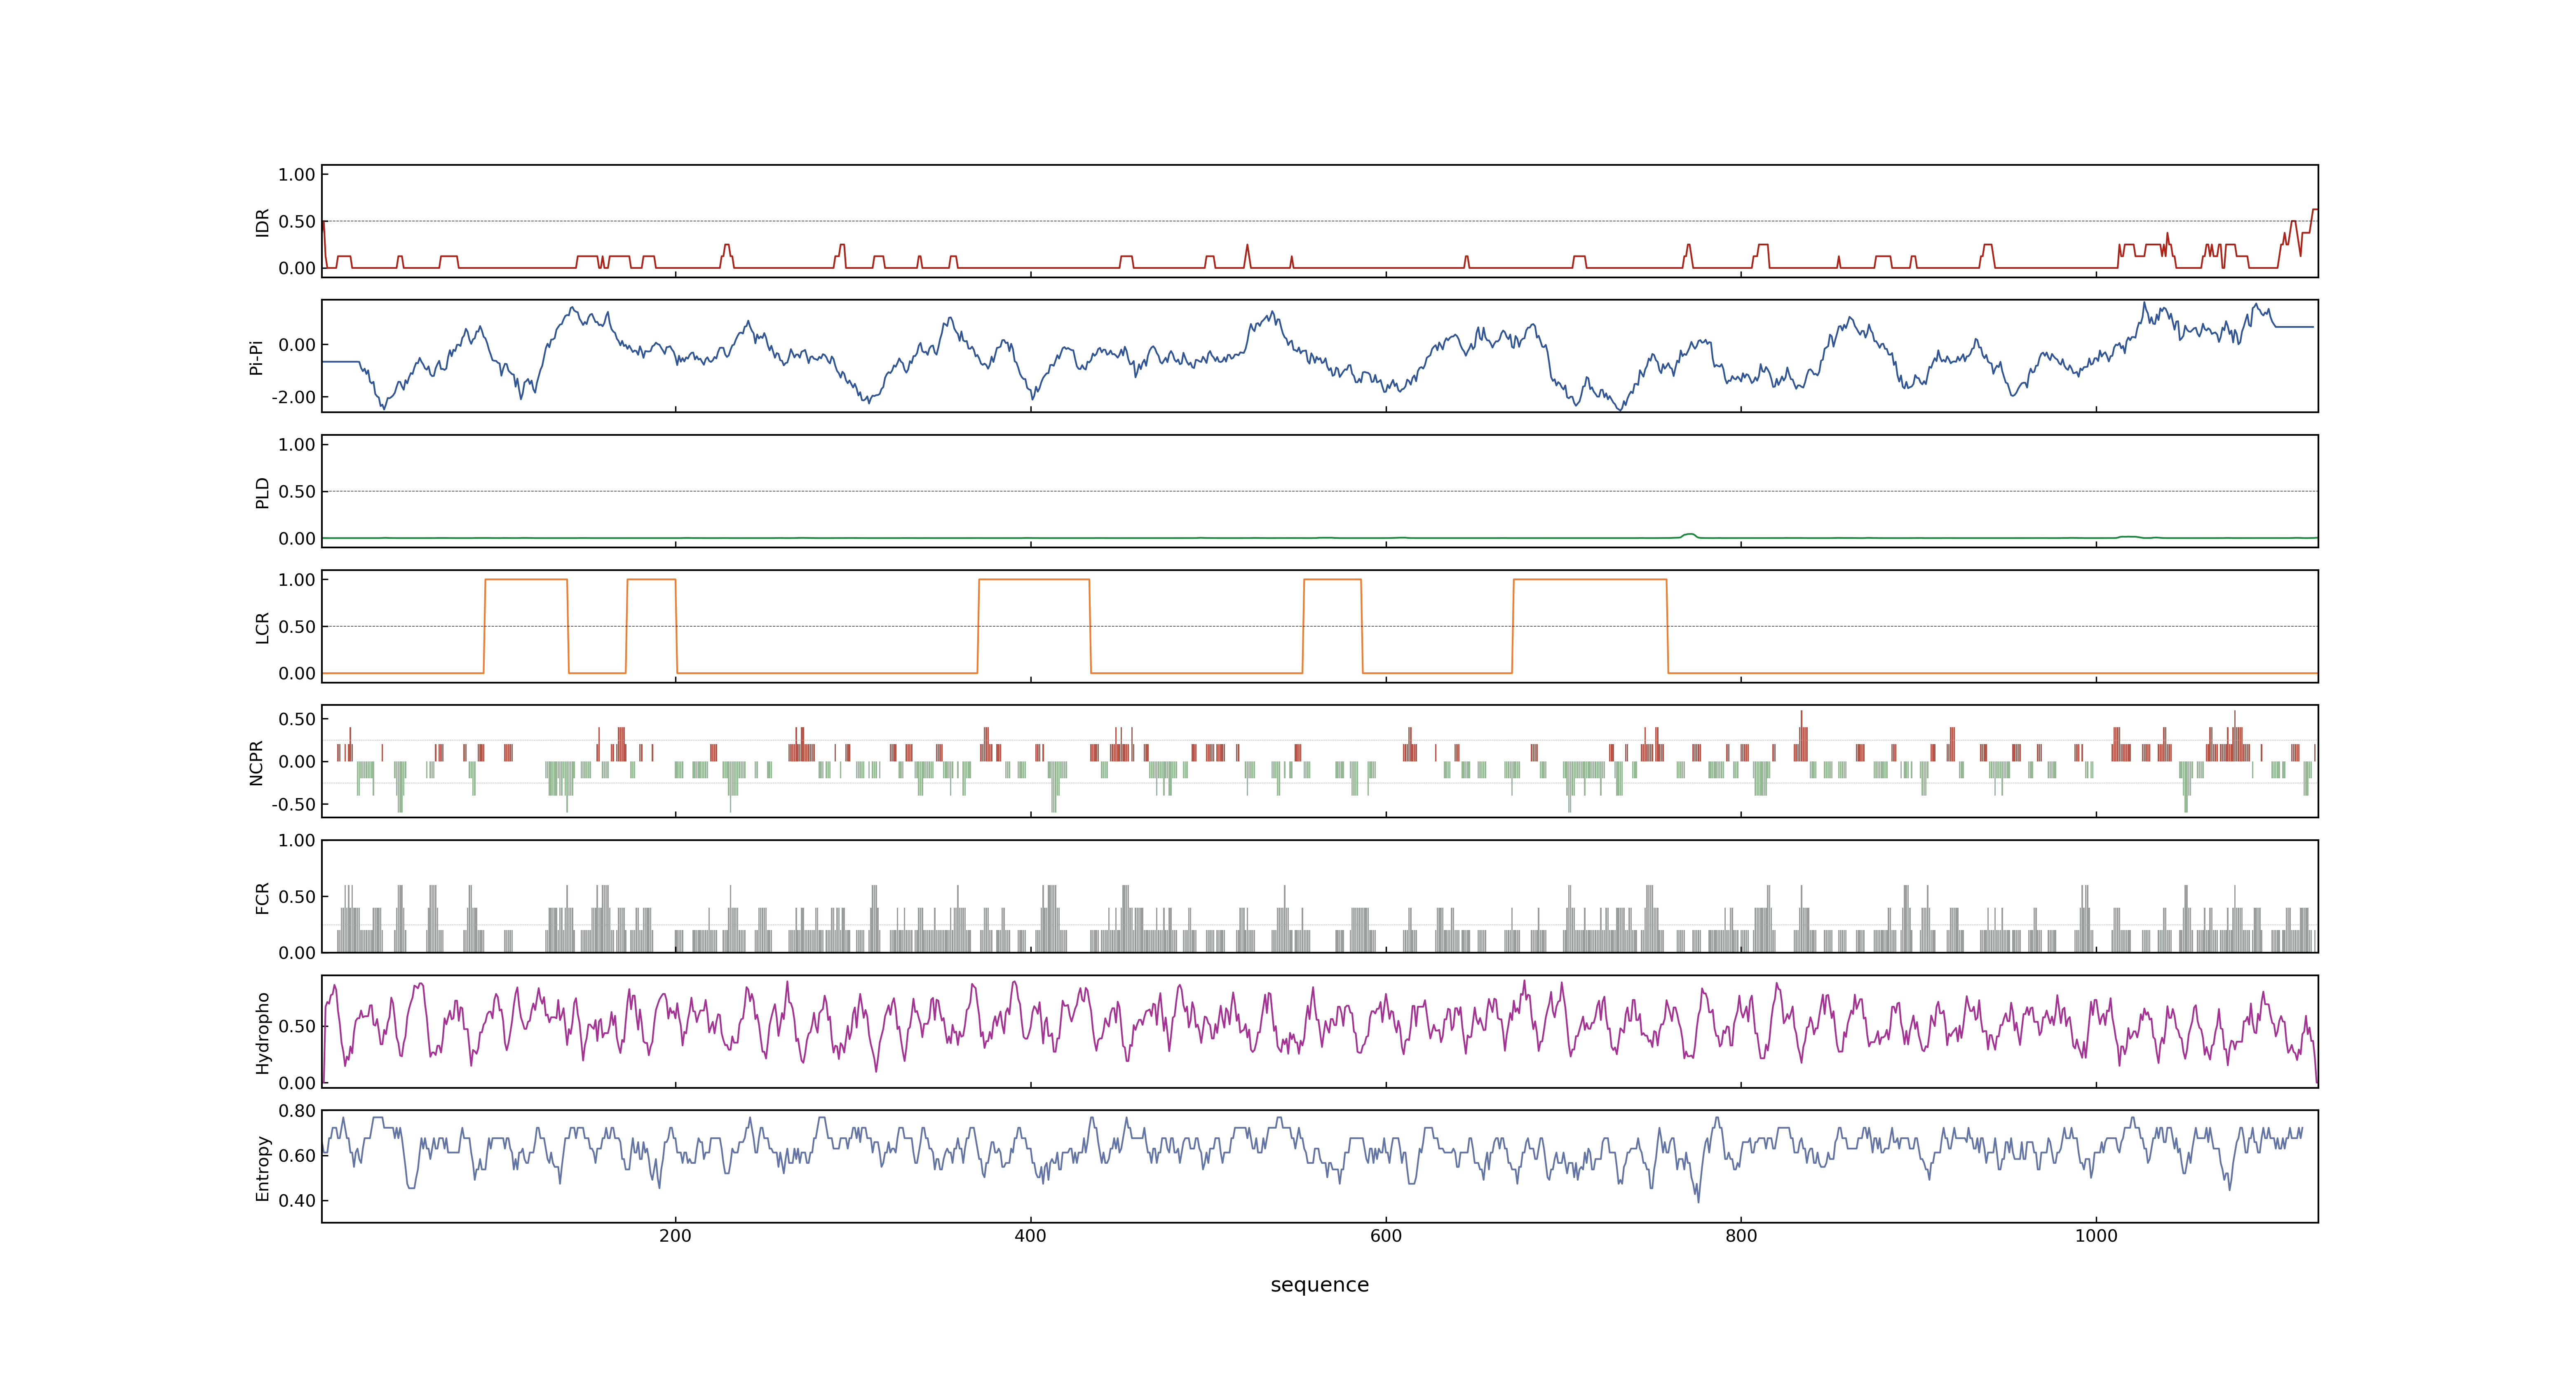
Task: Click the 0.50 tick of the FCR panel
Action: pos(297,897)
